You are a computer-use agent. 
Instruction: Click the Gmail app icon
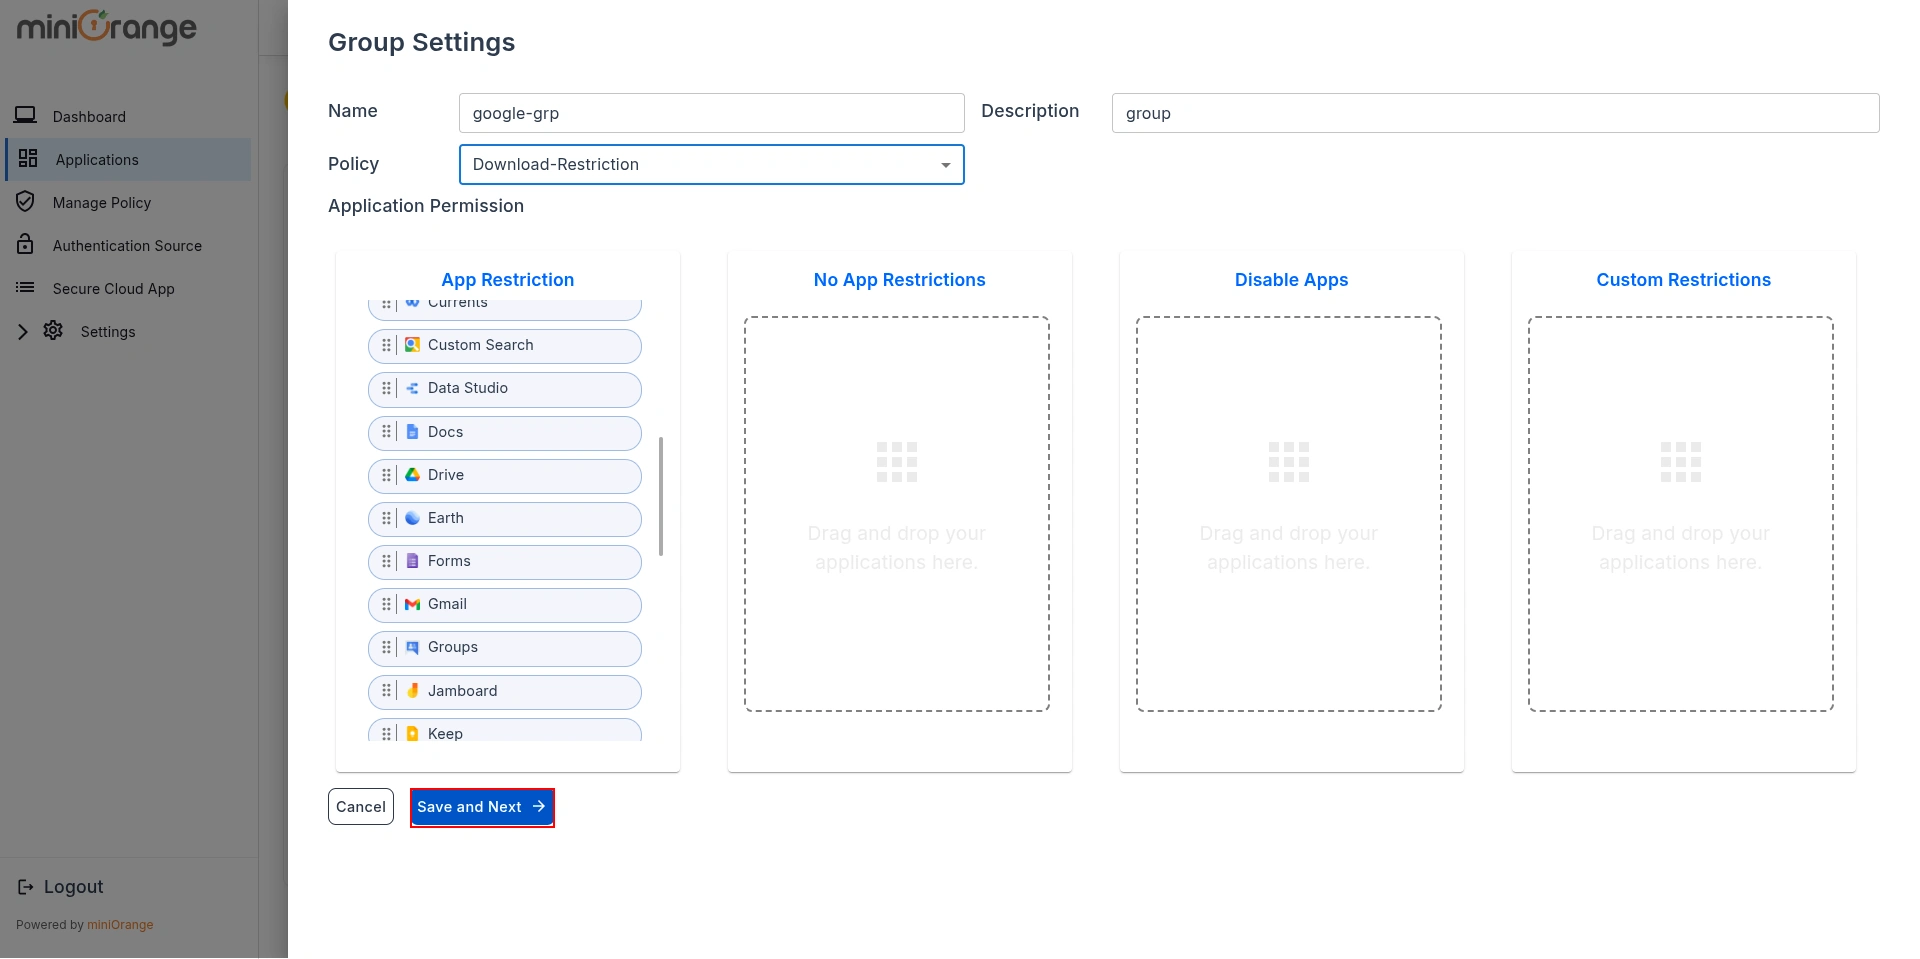coord(412,604)
